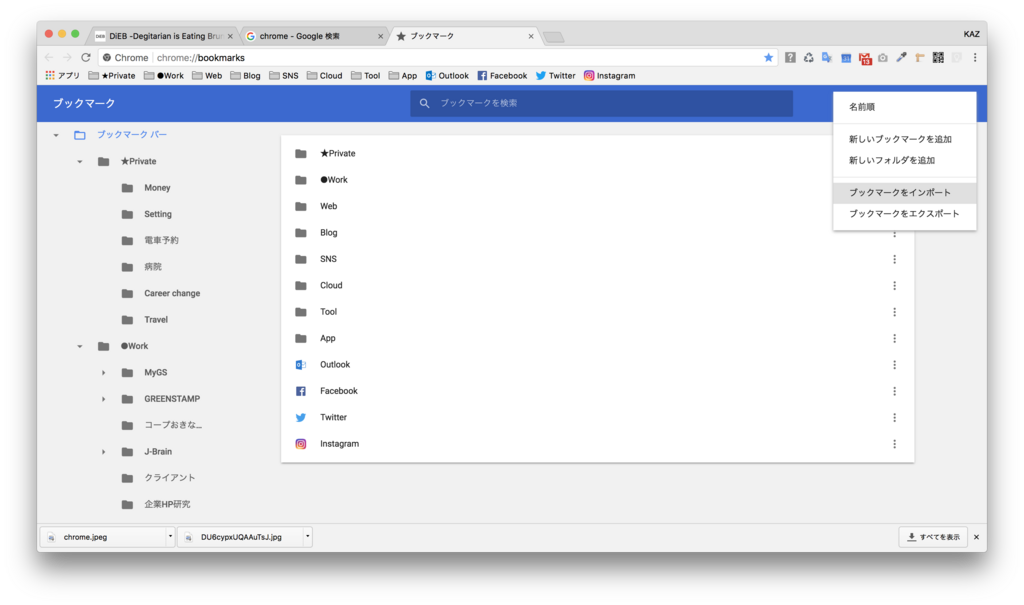Screen dimensions: 1024x605
Task: Expand the J-Brain folder
Action: tap(103, 452)
